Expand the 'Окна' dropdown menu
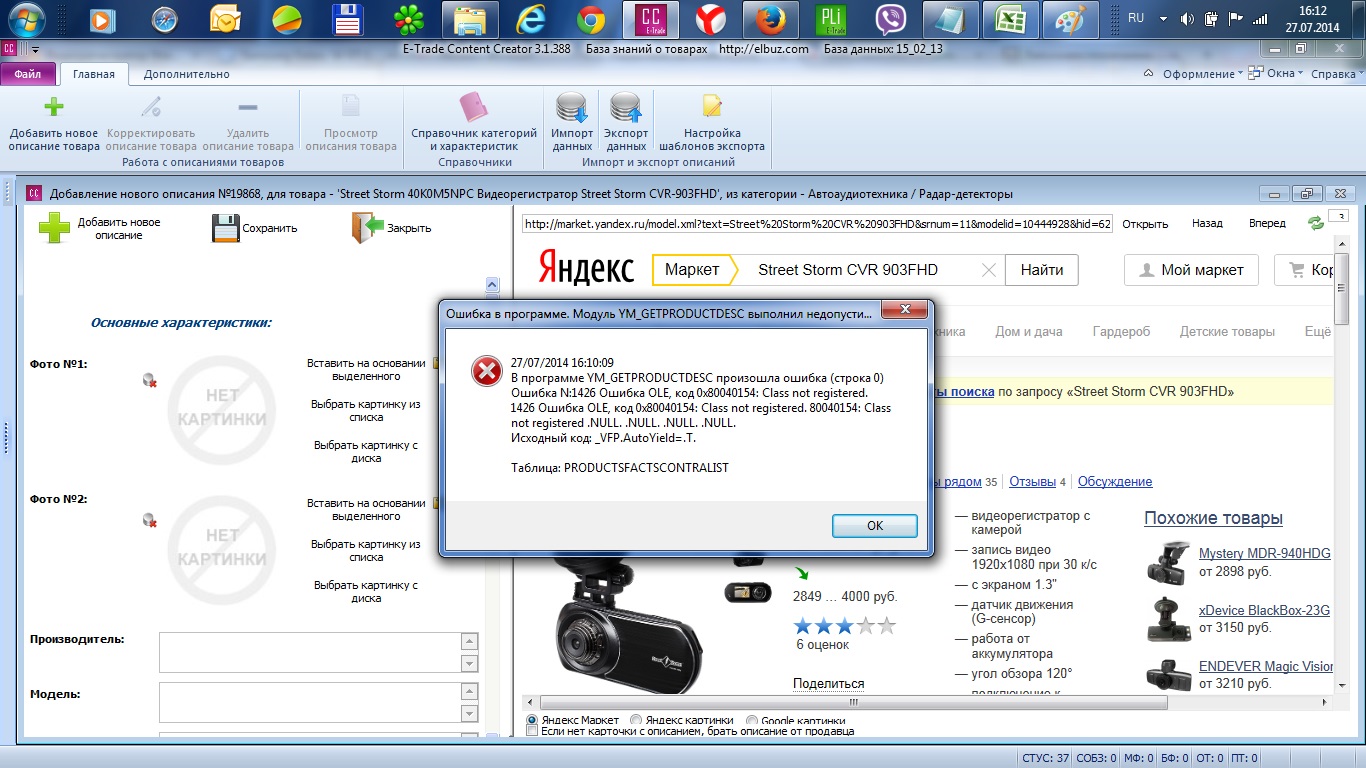The width and height of the screenshot is (1366, 768). [1274, 74]
